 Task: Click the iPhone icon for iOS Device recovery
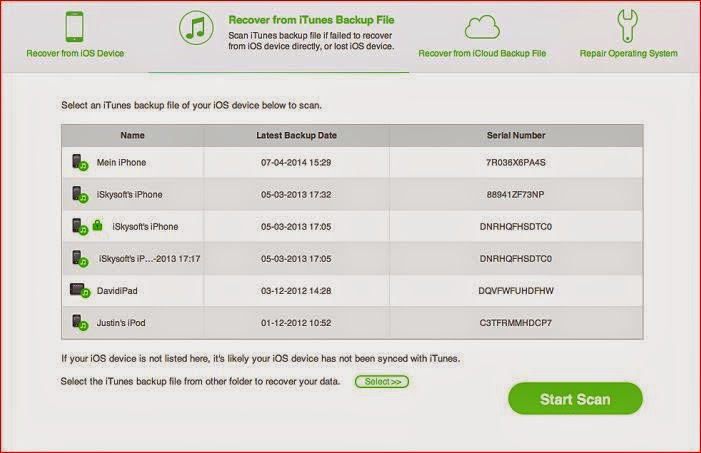74,26
